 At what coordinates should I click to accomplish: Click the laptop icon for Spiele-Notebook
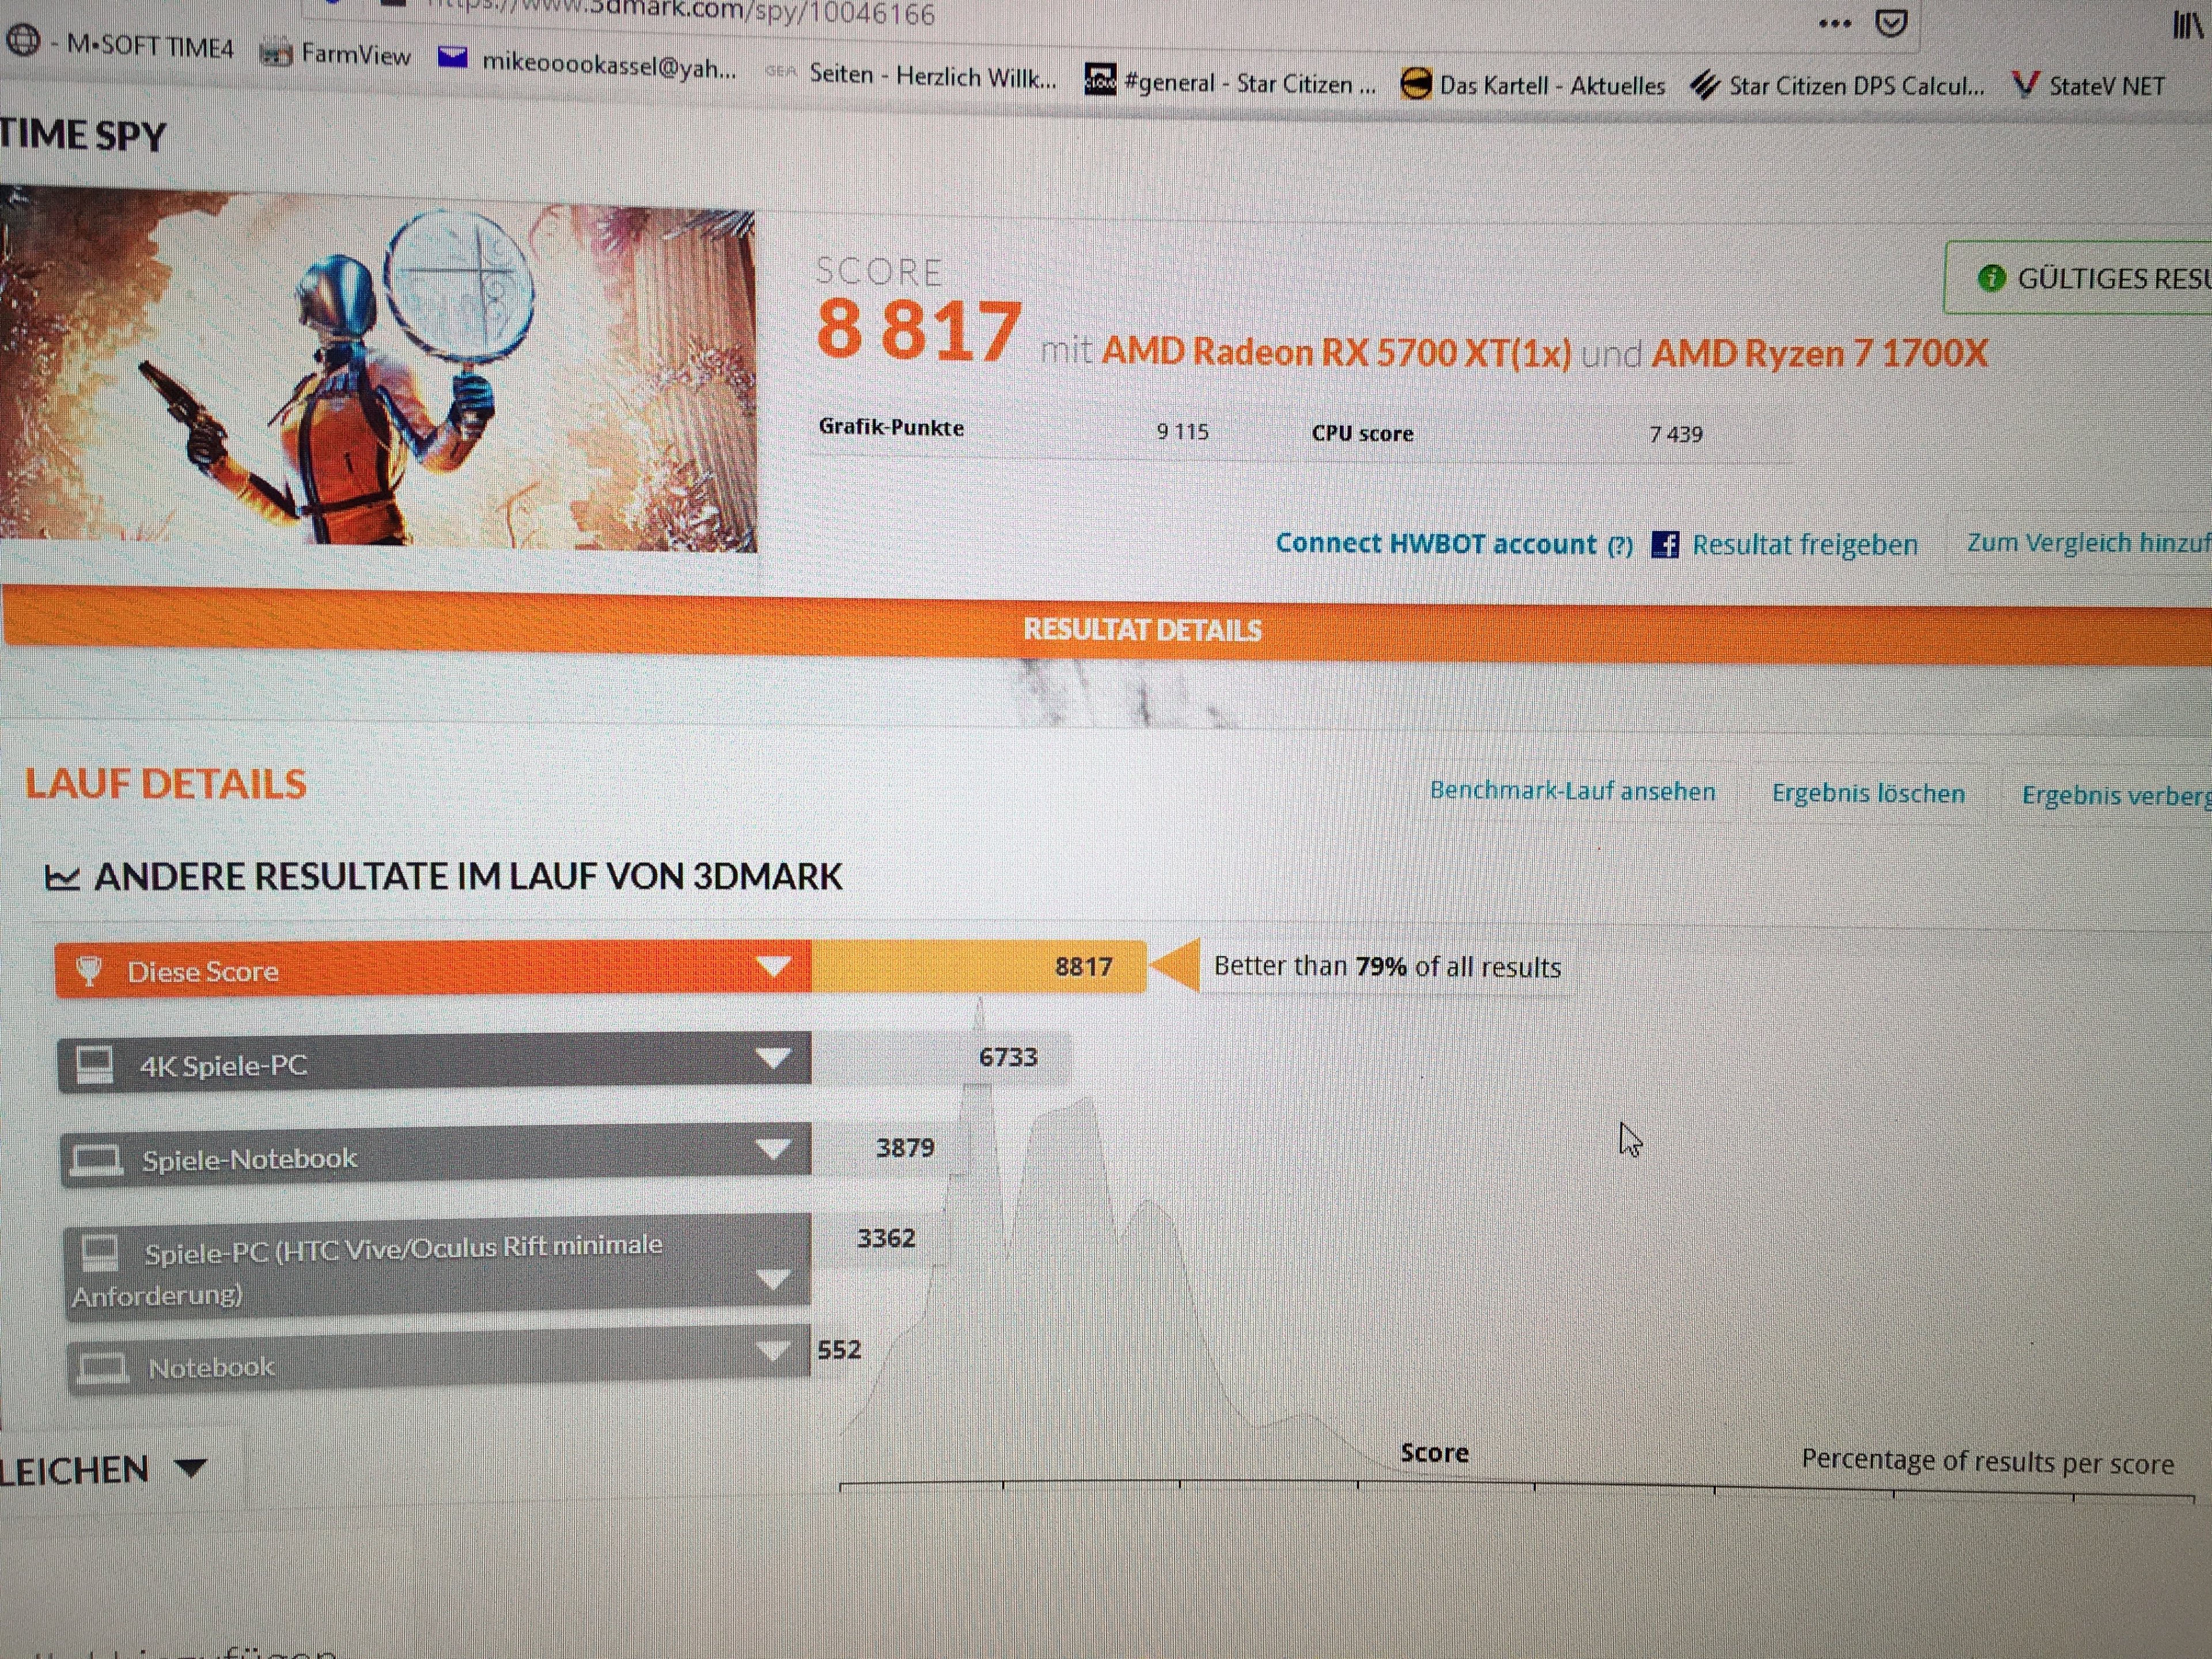(97, 1159)
